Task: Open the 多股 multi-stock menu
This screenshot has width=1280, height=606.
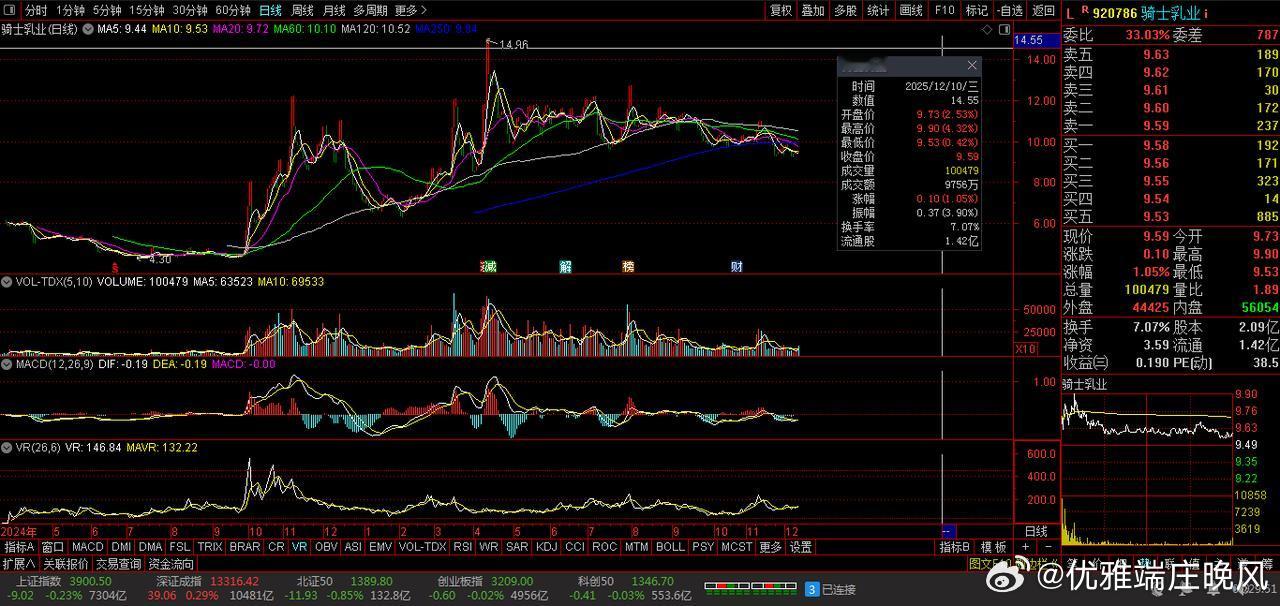Action: [845, 10]
